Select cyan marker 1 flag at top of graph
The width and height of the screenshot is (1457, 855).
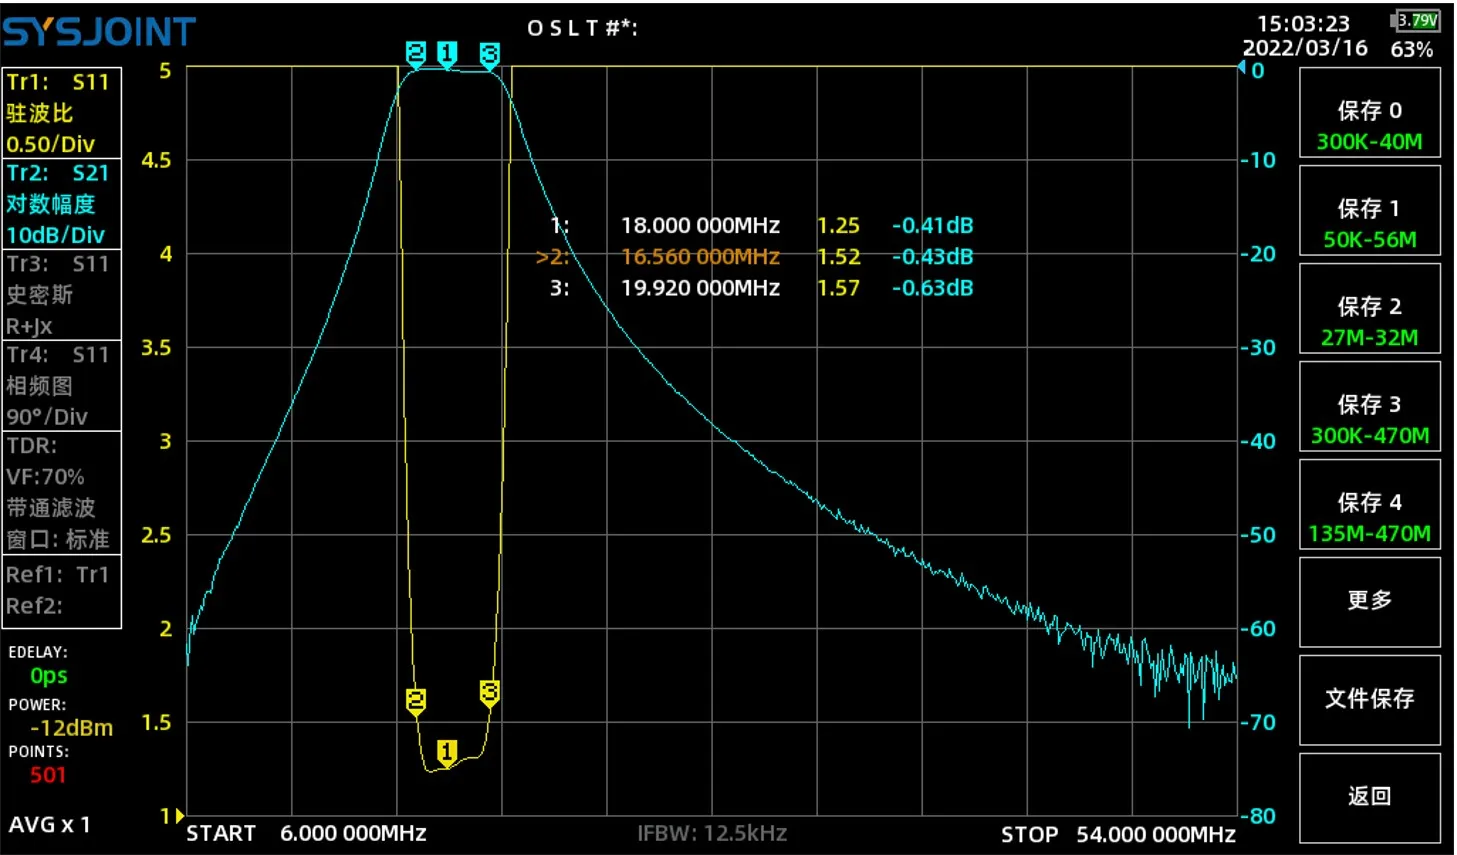tap(447, 54)
